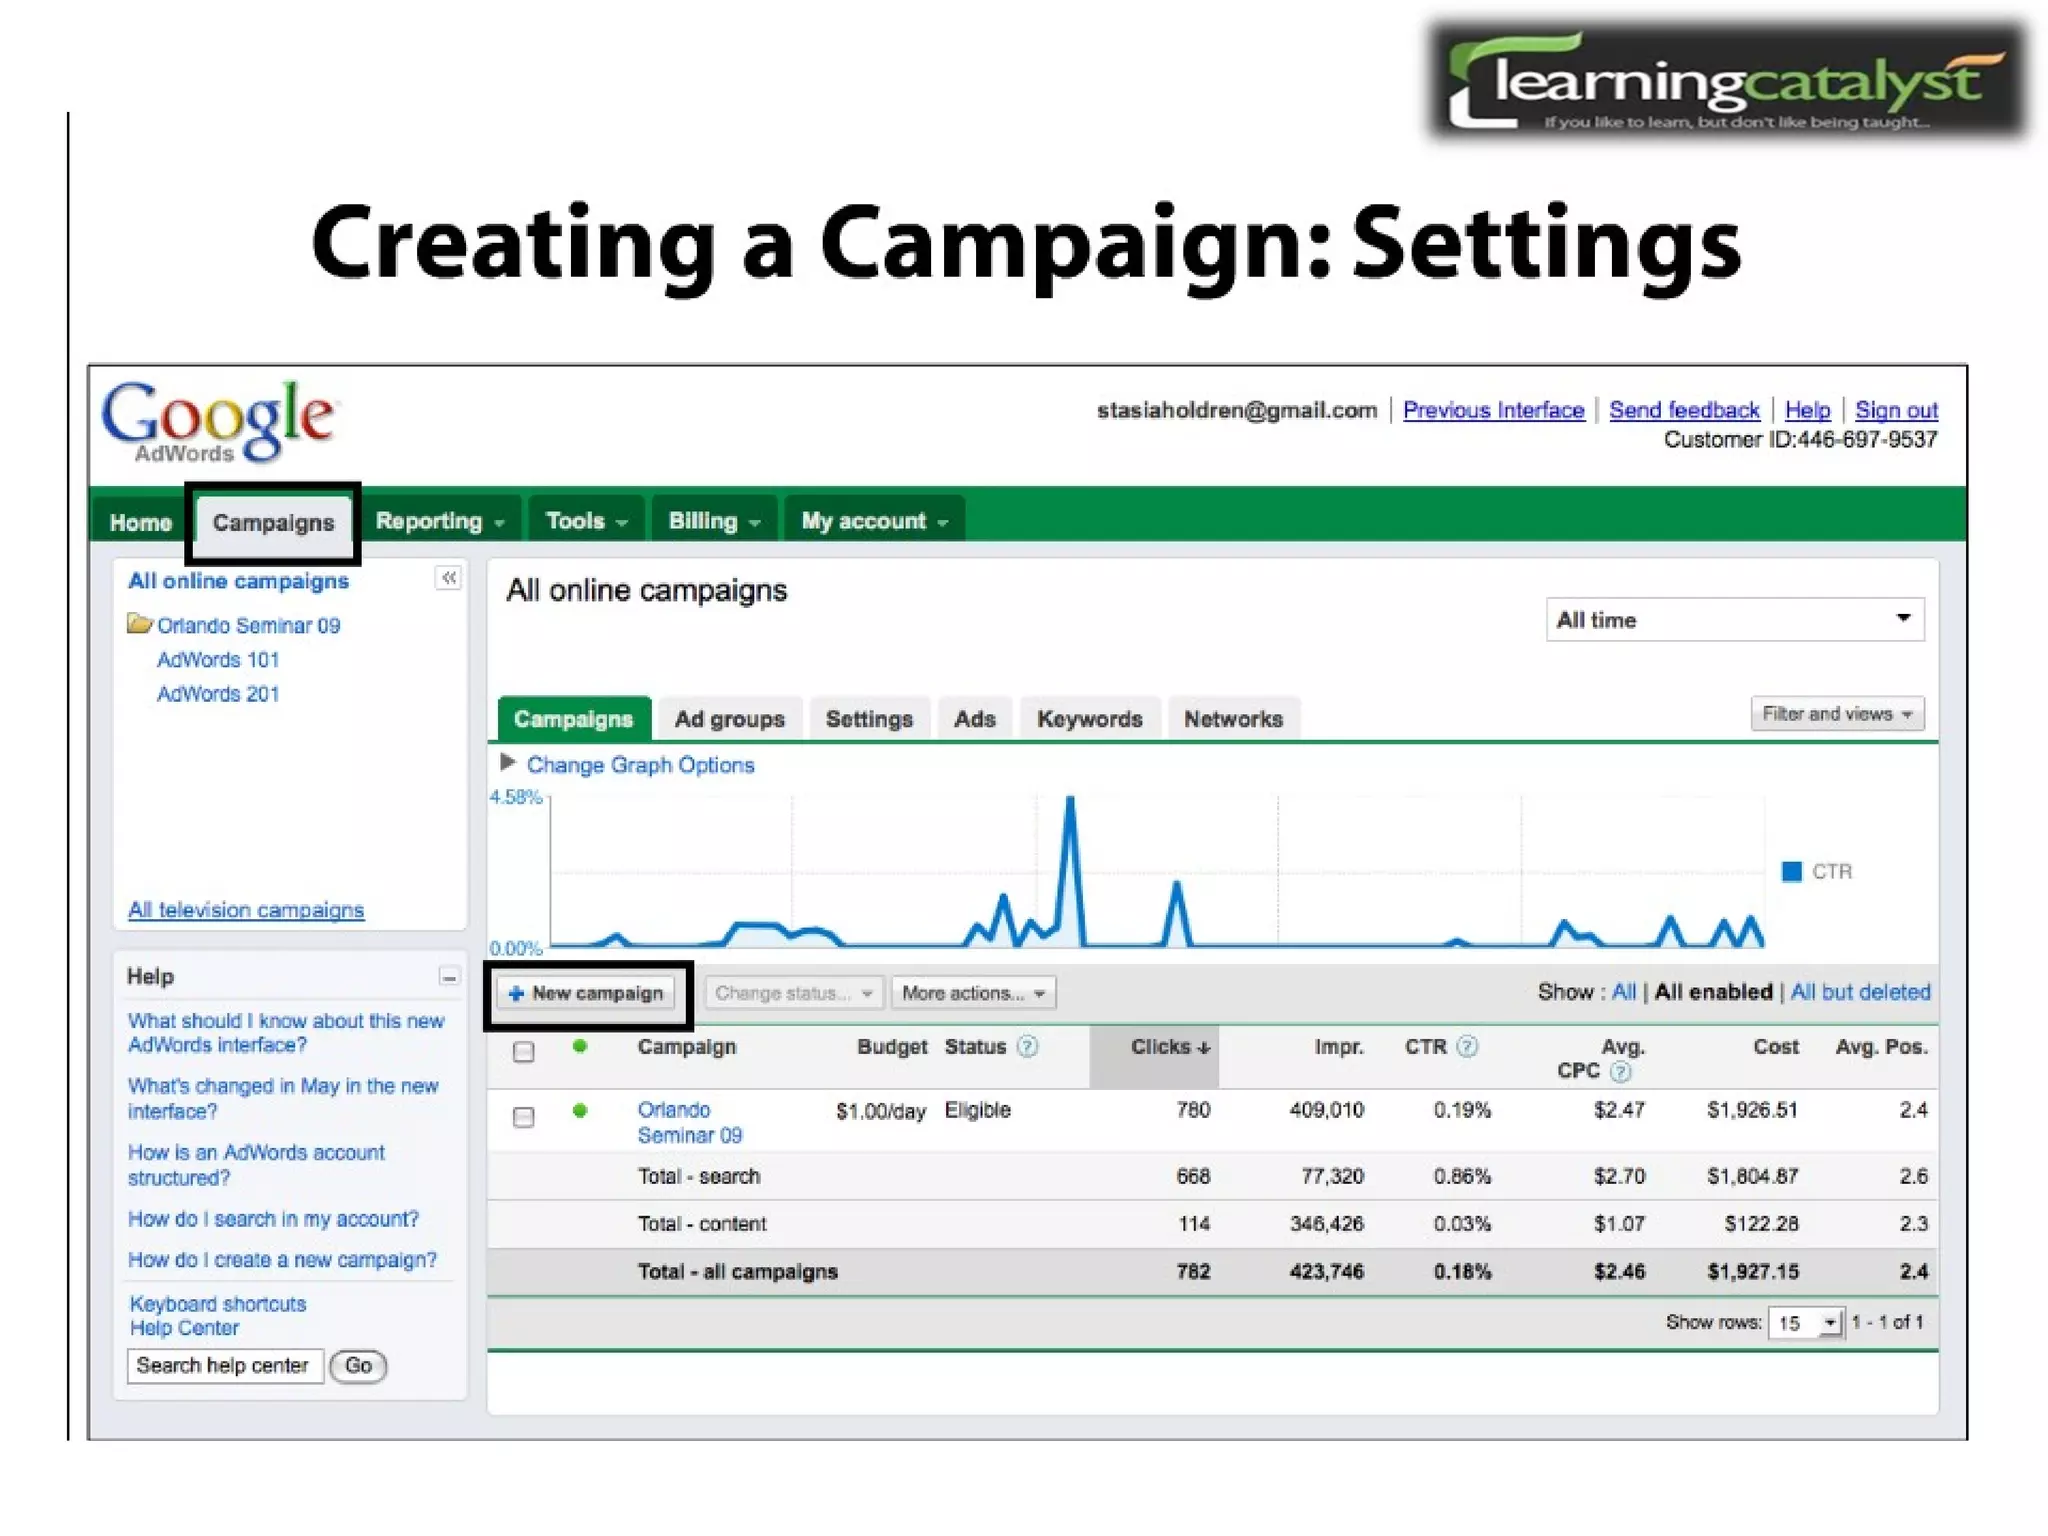The image size is (2048, 1536).
Task: Minimize the Help panel via the minus icon
Action: point(449,977)
